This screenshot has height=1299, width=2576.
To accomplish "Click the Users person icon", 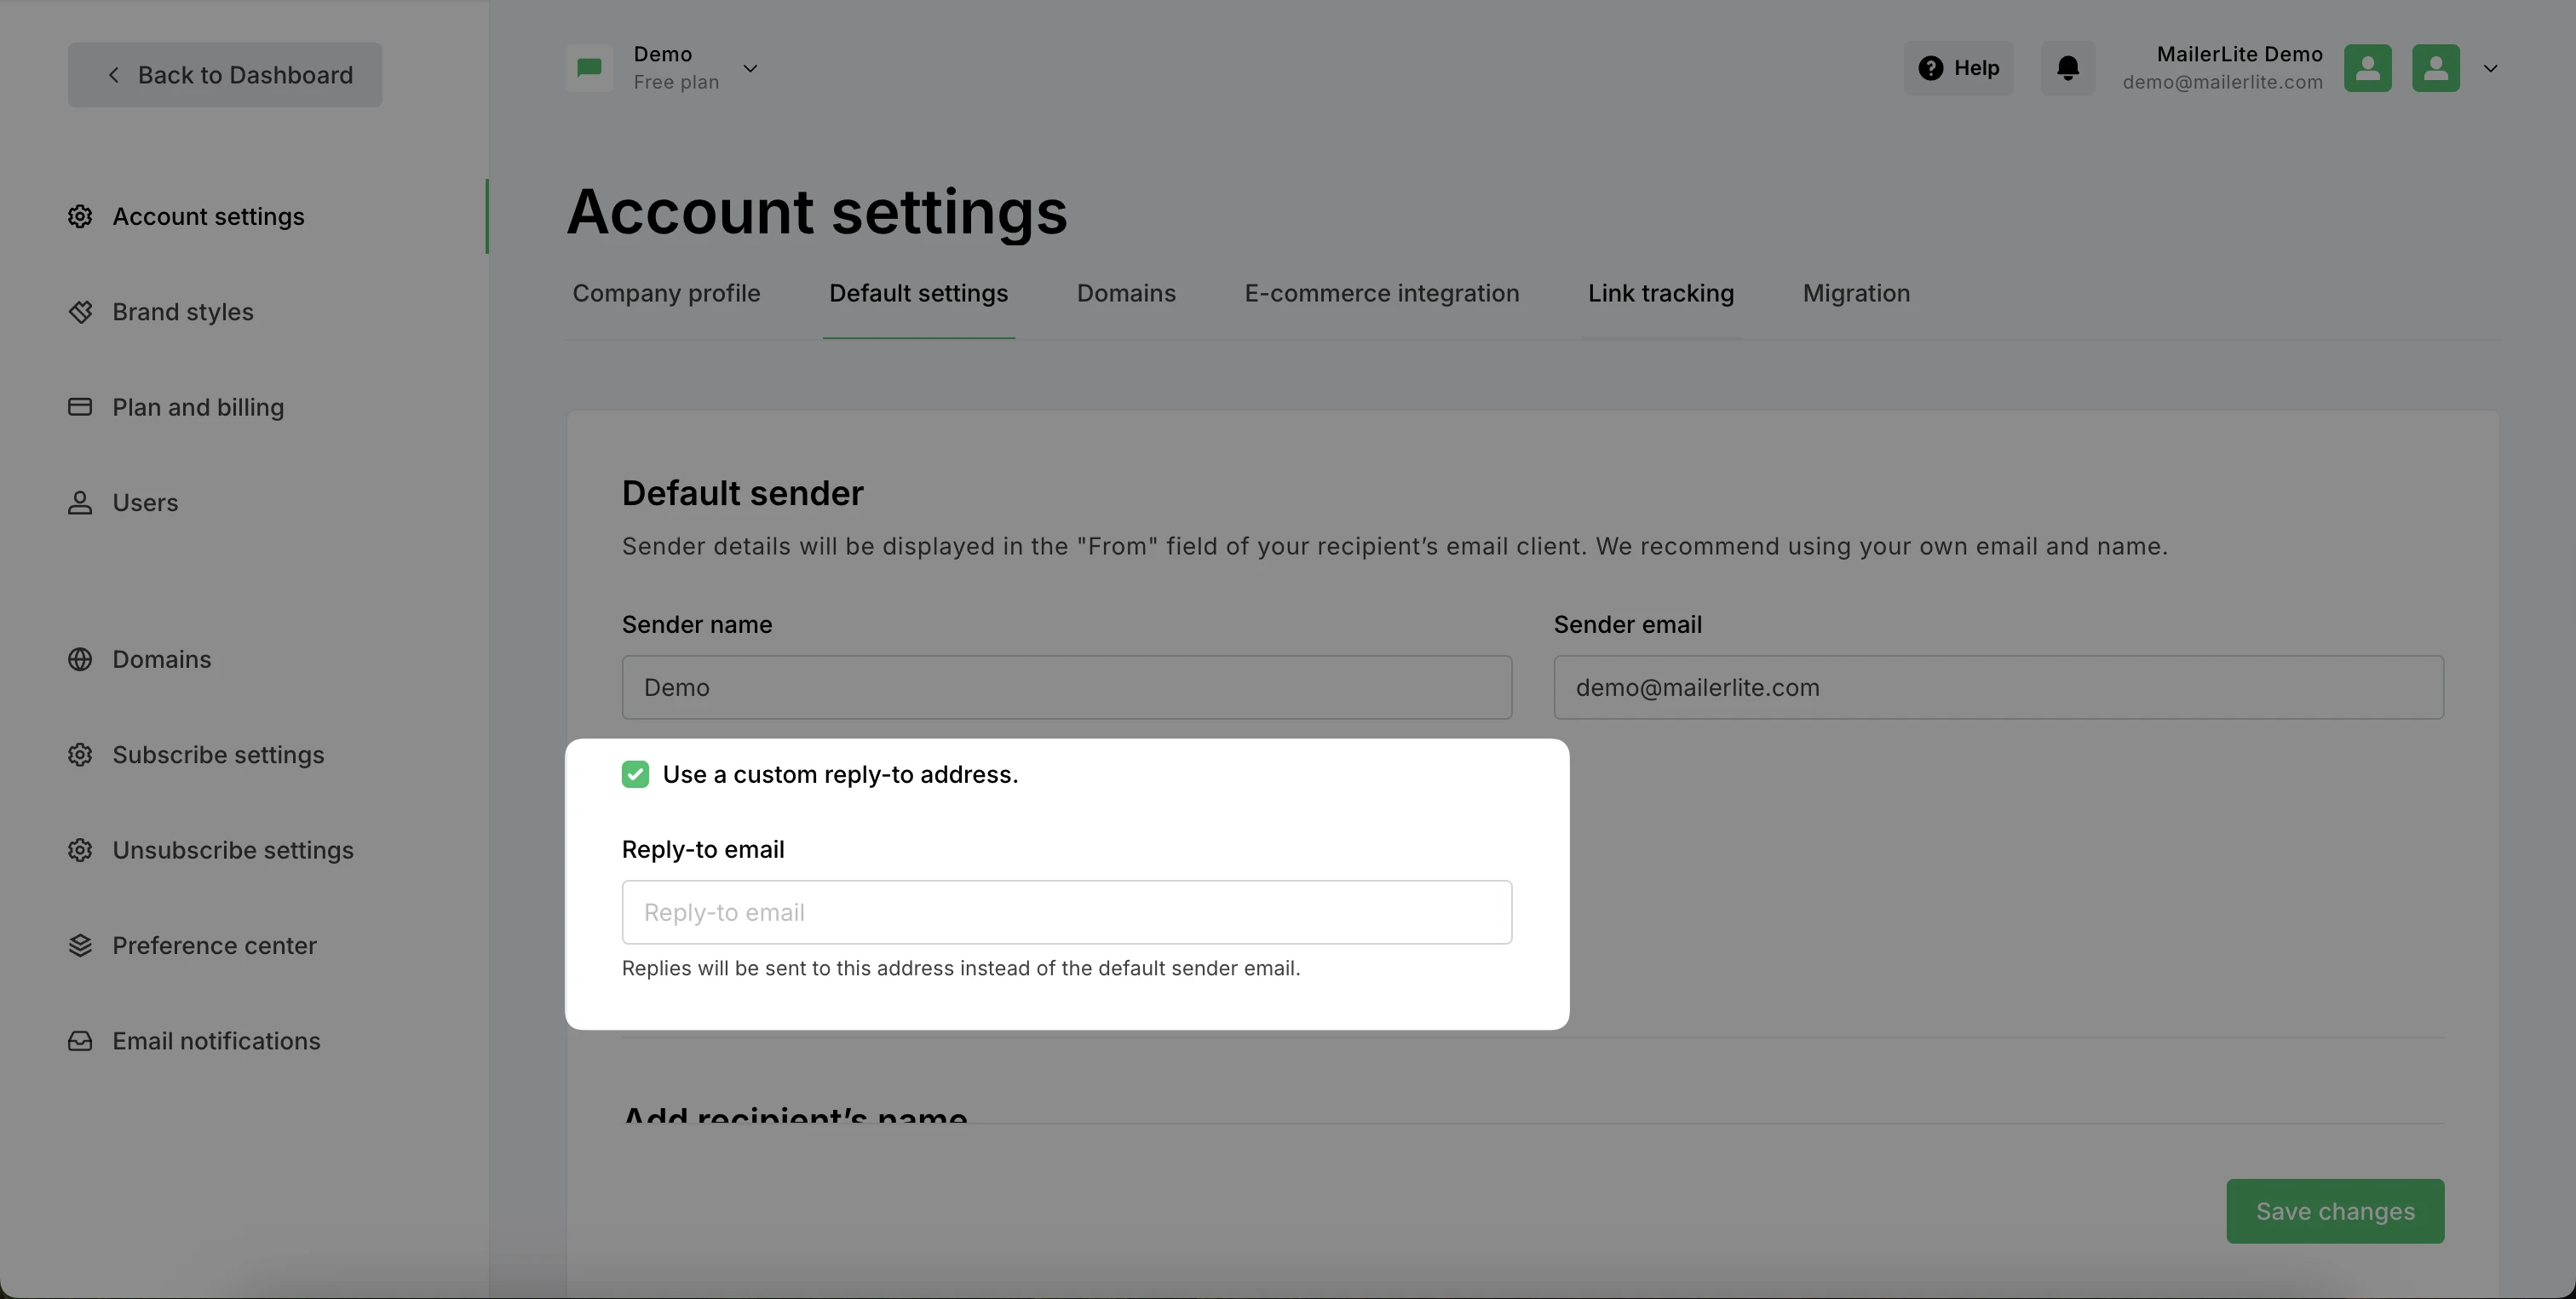I will point(80,503).
